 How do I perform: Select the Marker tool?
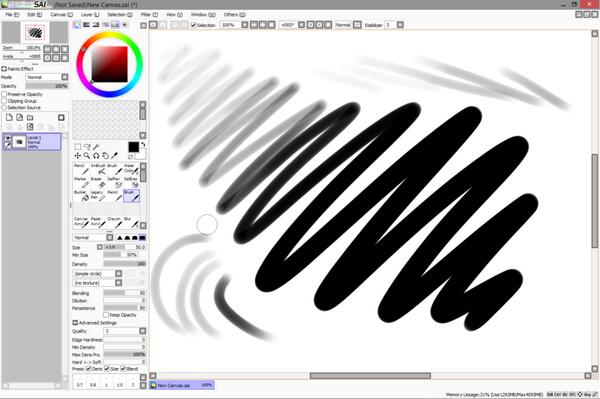click(81, 182)
